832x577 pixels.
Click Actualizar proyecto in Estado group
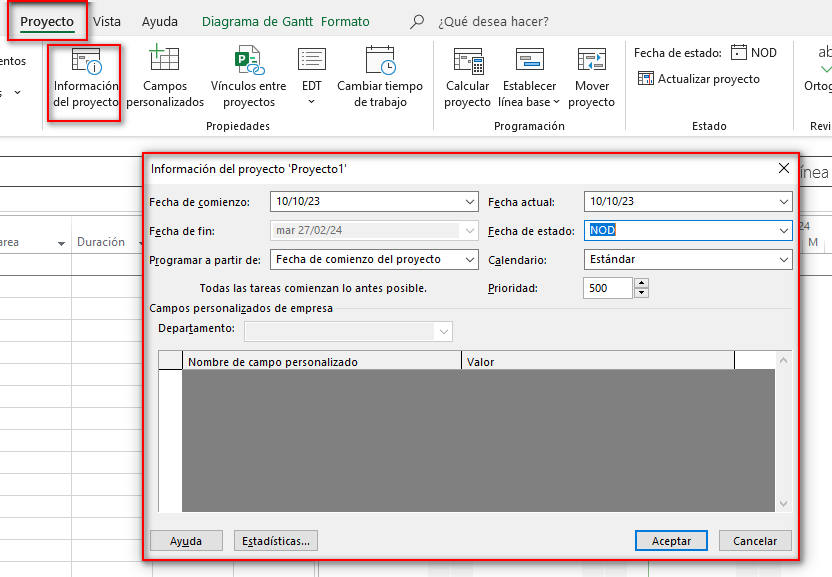(x=698, y=79)
